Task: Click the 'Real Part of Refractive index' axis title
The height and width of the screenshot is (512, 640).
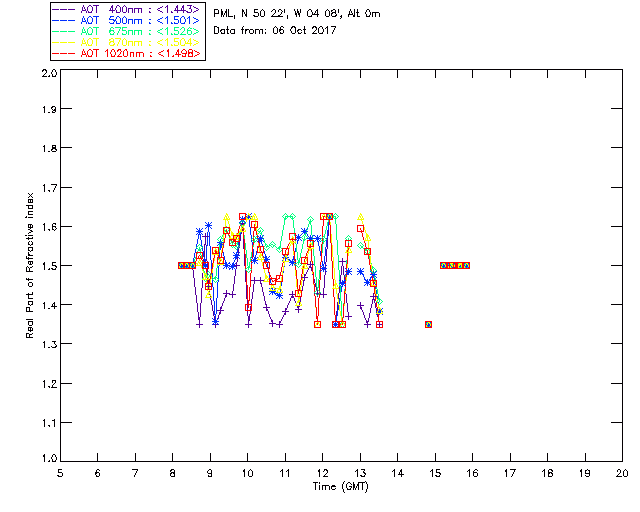Action: tap(29, 266)
